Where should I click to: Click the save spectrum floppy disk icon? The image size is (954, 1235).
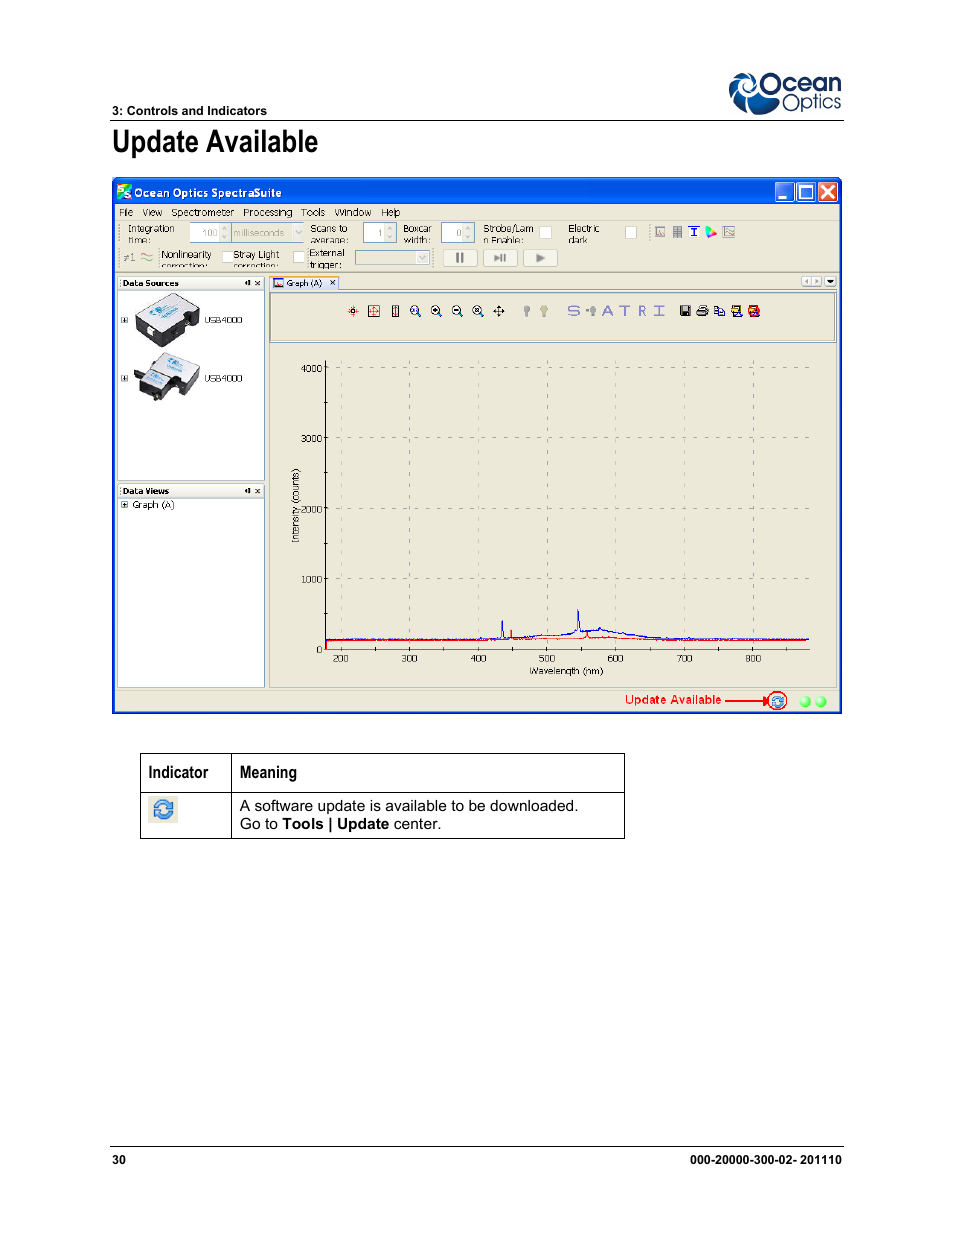pos(685,311)
